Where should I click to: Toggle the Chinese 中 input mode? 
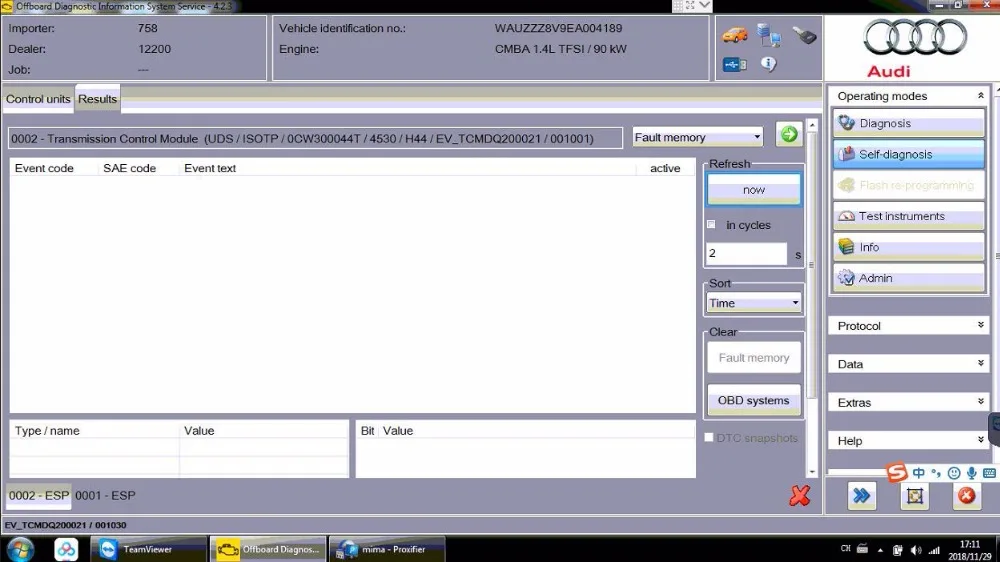[918, 473]
